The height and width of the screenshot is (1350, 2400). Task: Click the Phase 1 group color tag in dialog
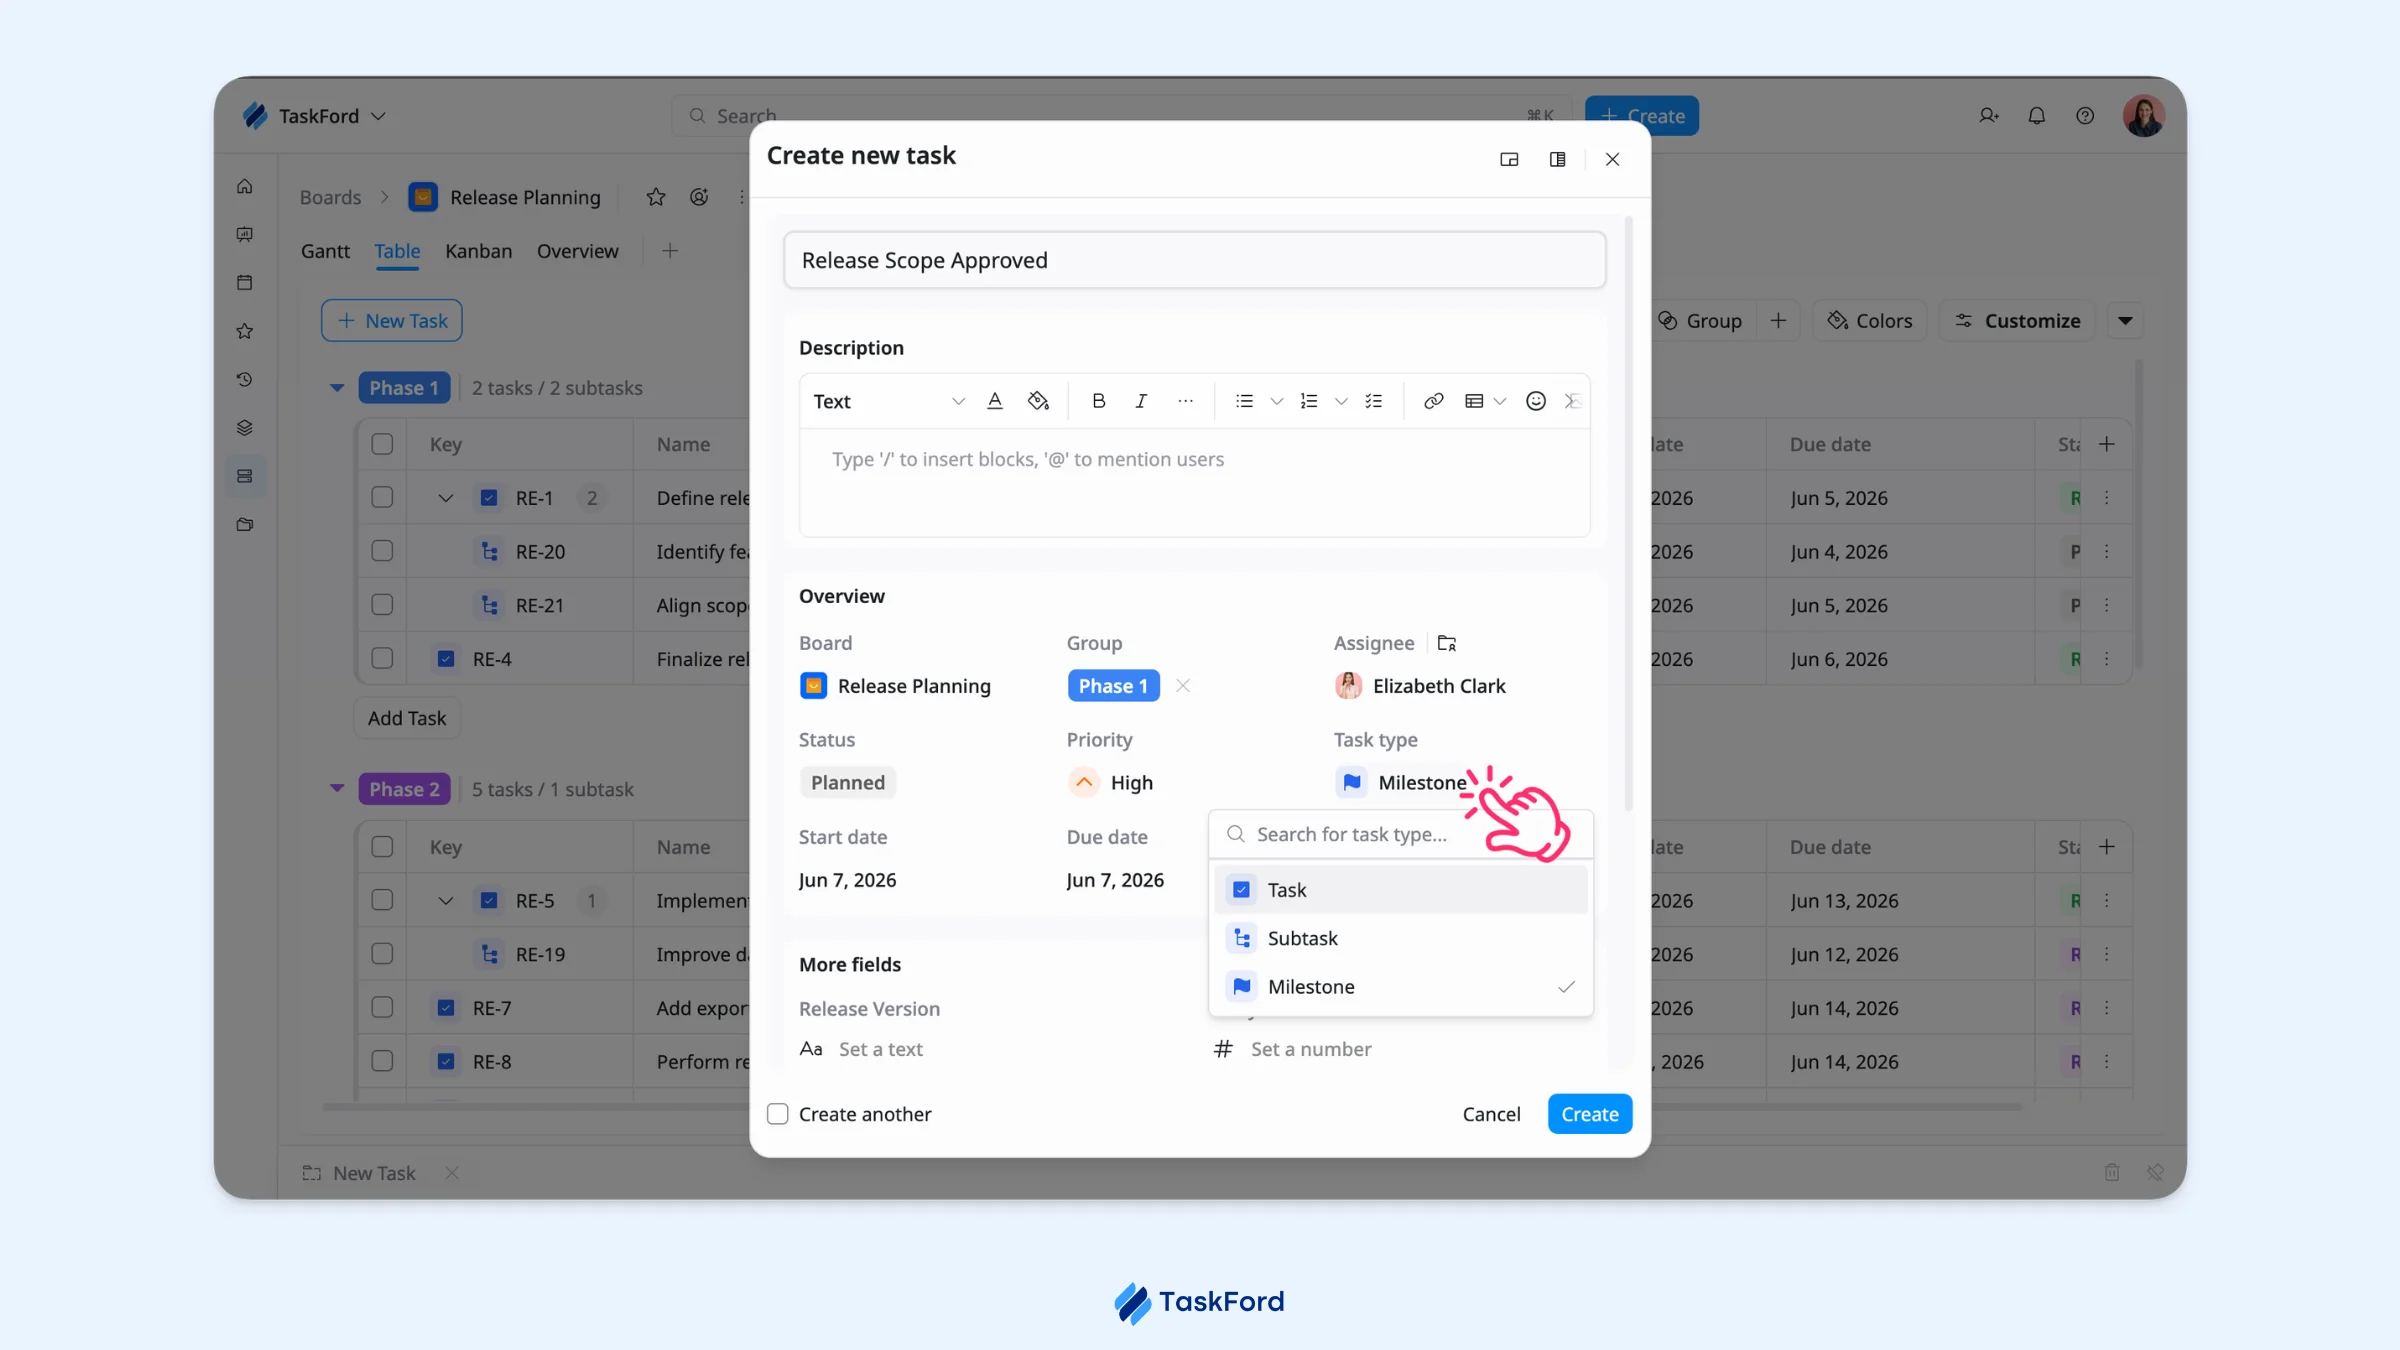tap(1113, 686)
